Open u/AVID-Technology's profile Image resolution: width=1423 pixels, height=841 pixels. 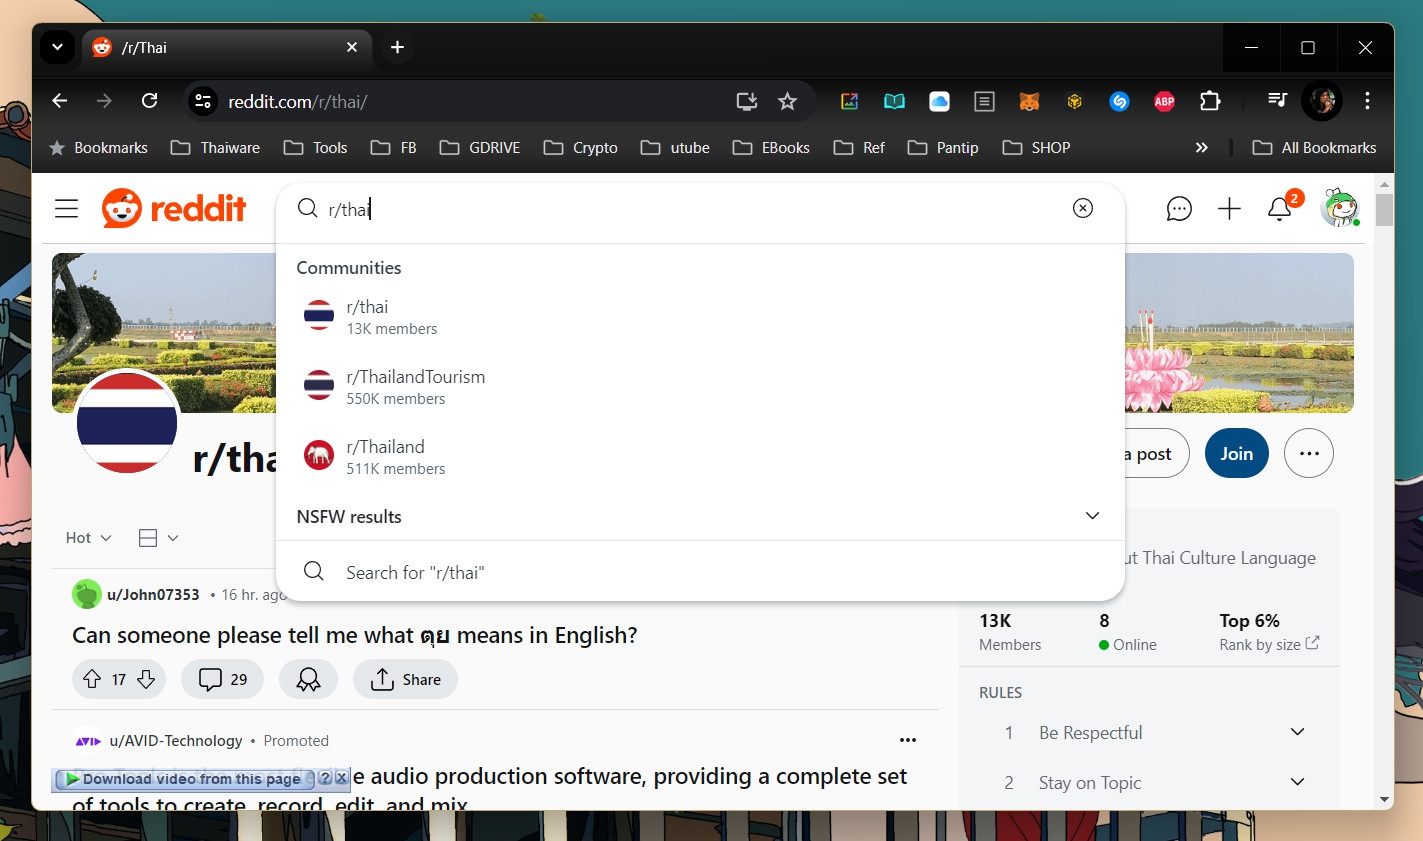click(176, 740)
